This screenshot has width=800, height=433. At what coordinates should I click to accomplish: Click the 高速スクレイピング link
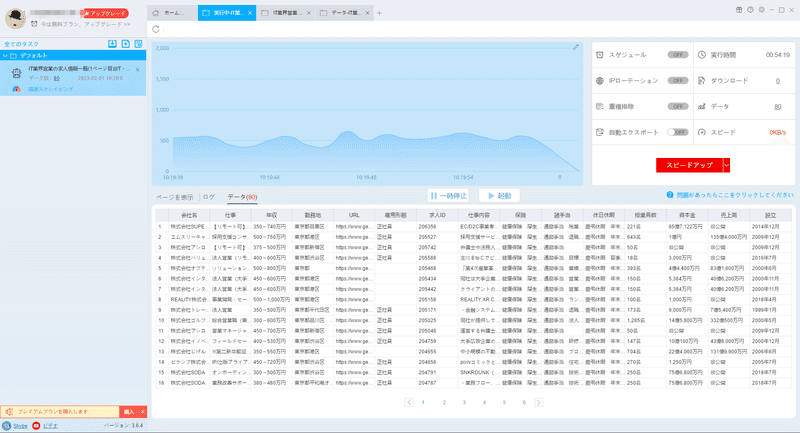(x=51, y=89)
